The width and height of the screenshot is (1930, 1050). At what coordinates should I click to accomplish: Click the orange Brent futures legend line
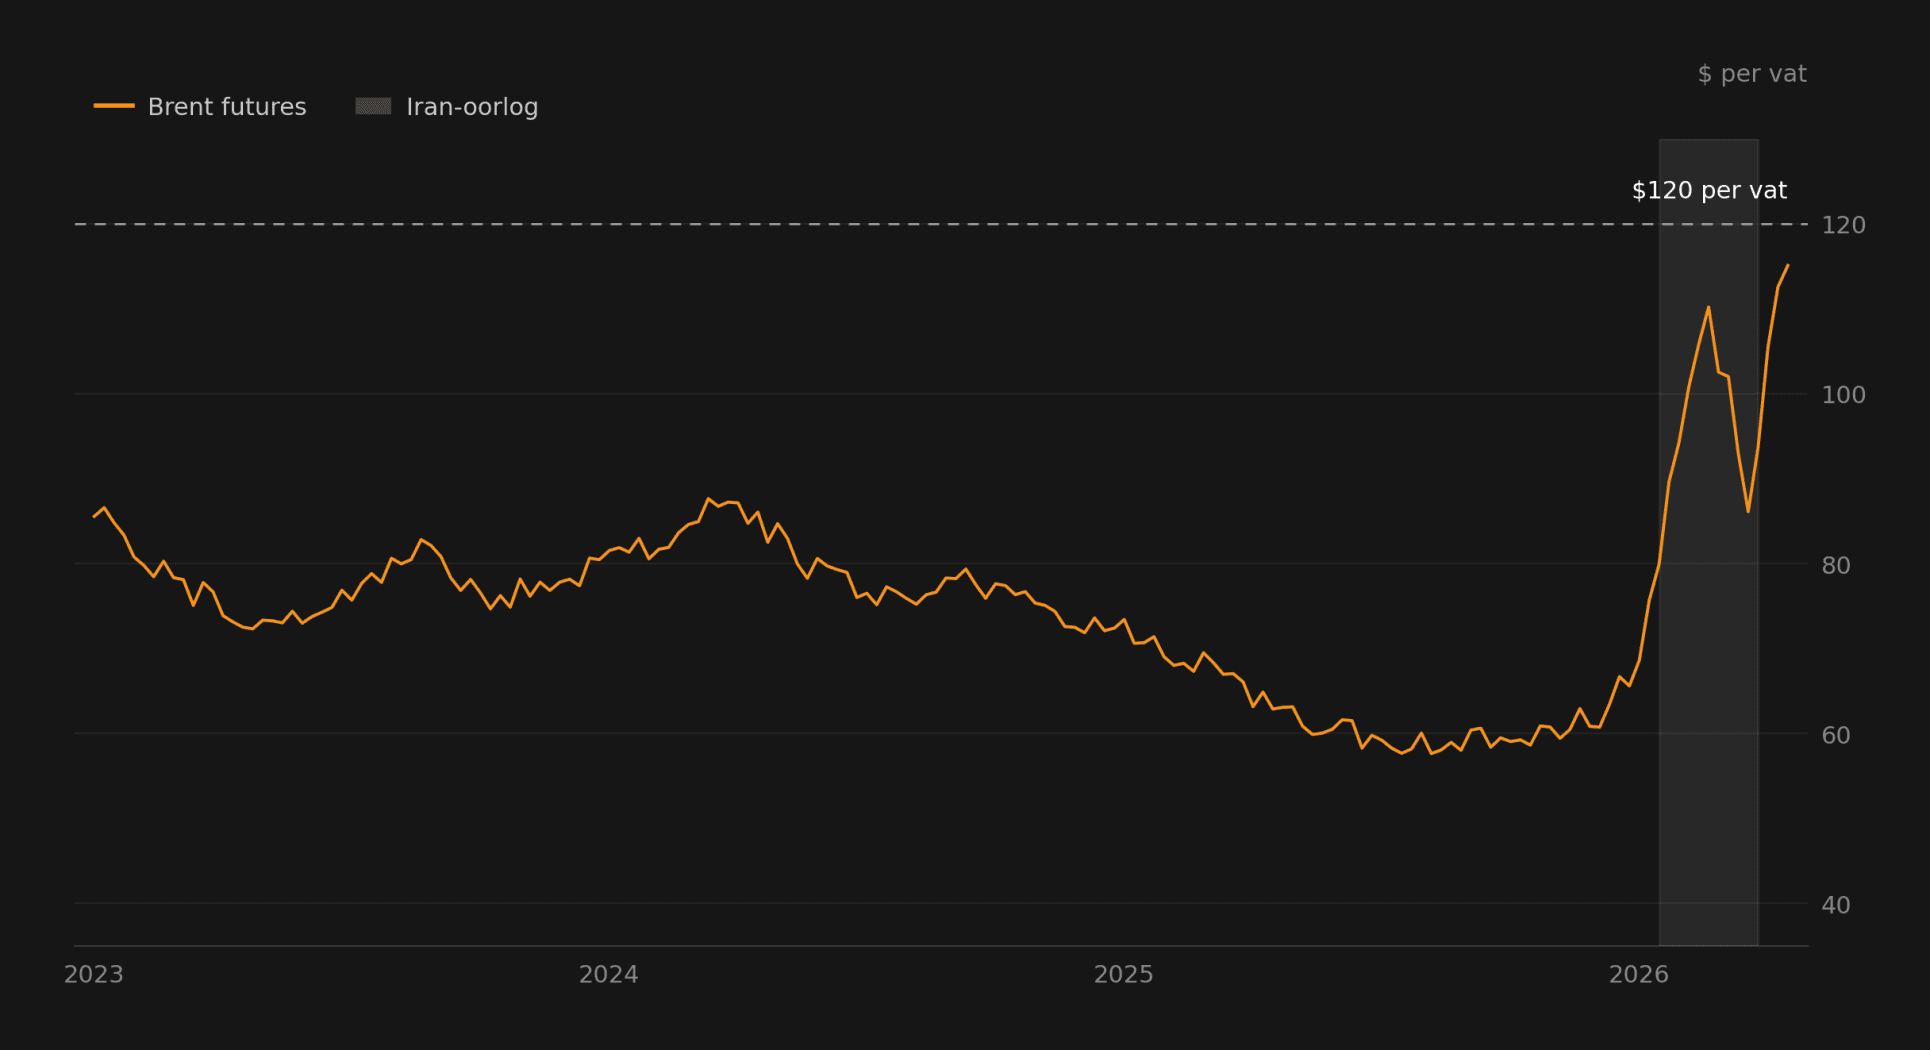114,106
